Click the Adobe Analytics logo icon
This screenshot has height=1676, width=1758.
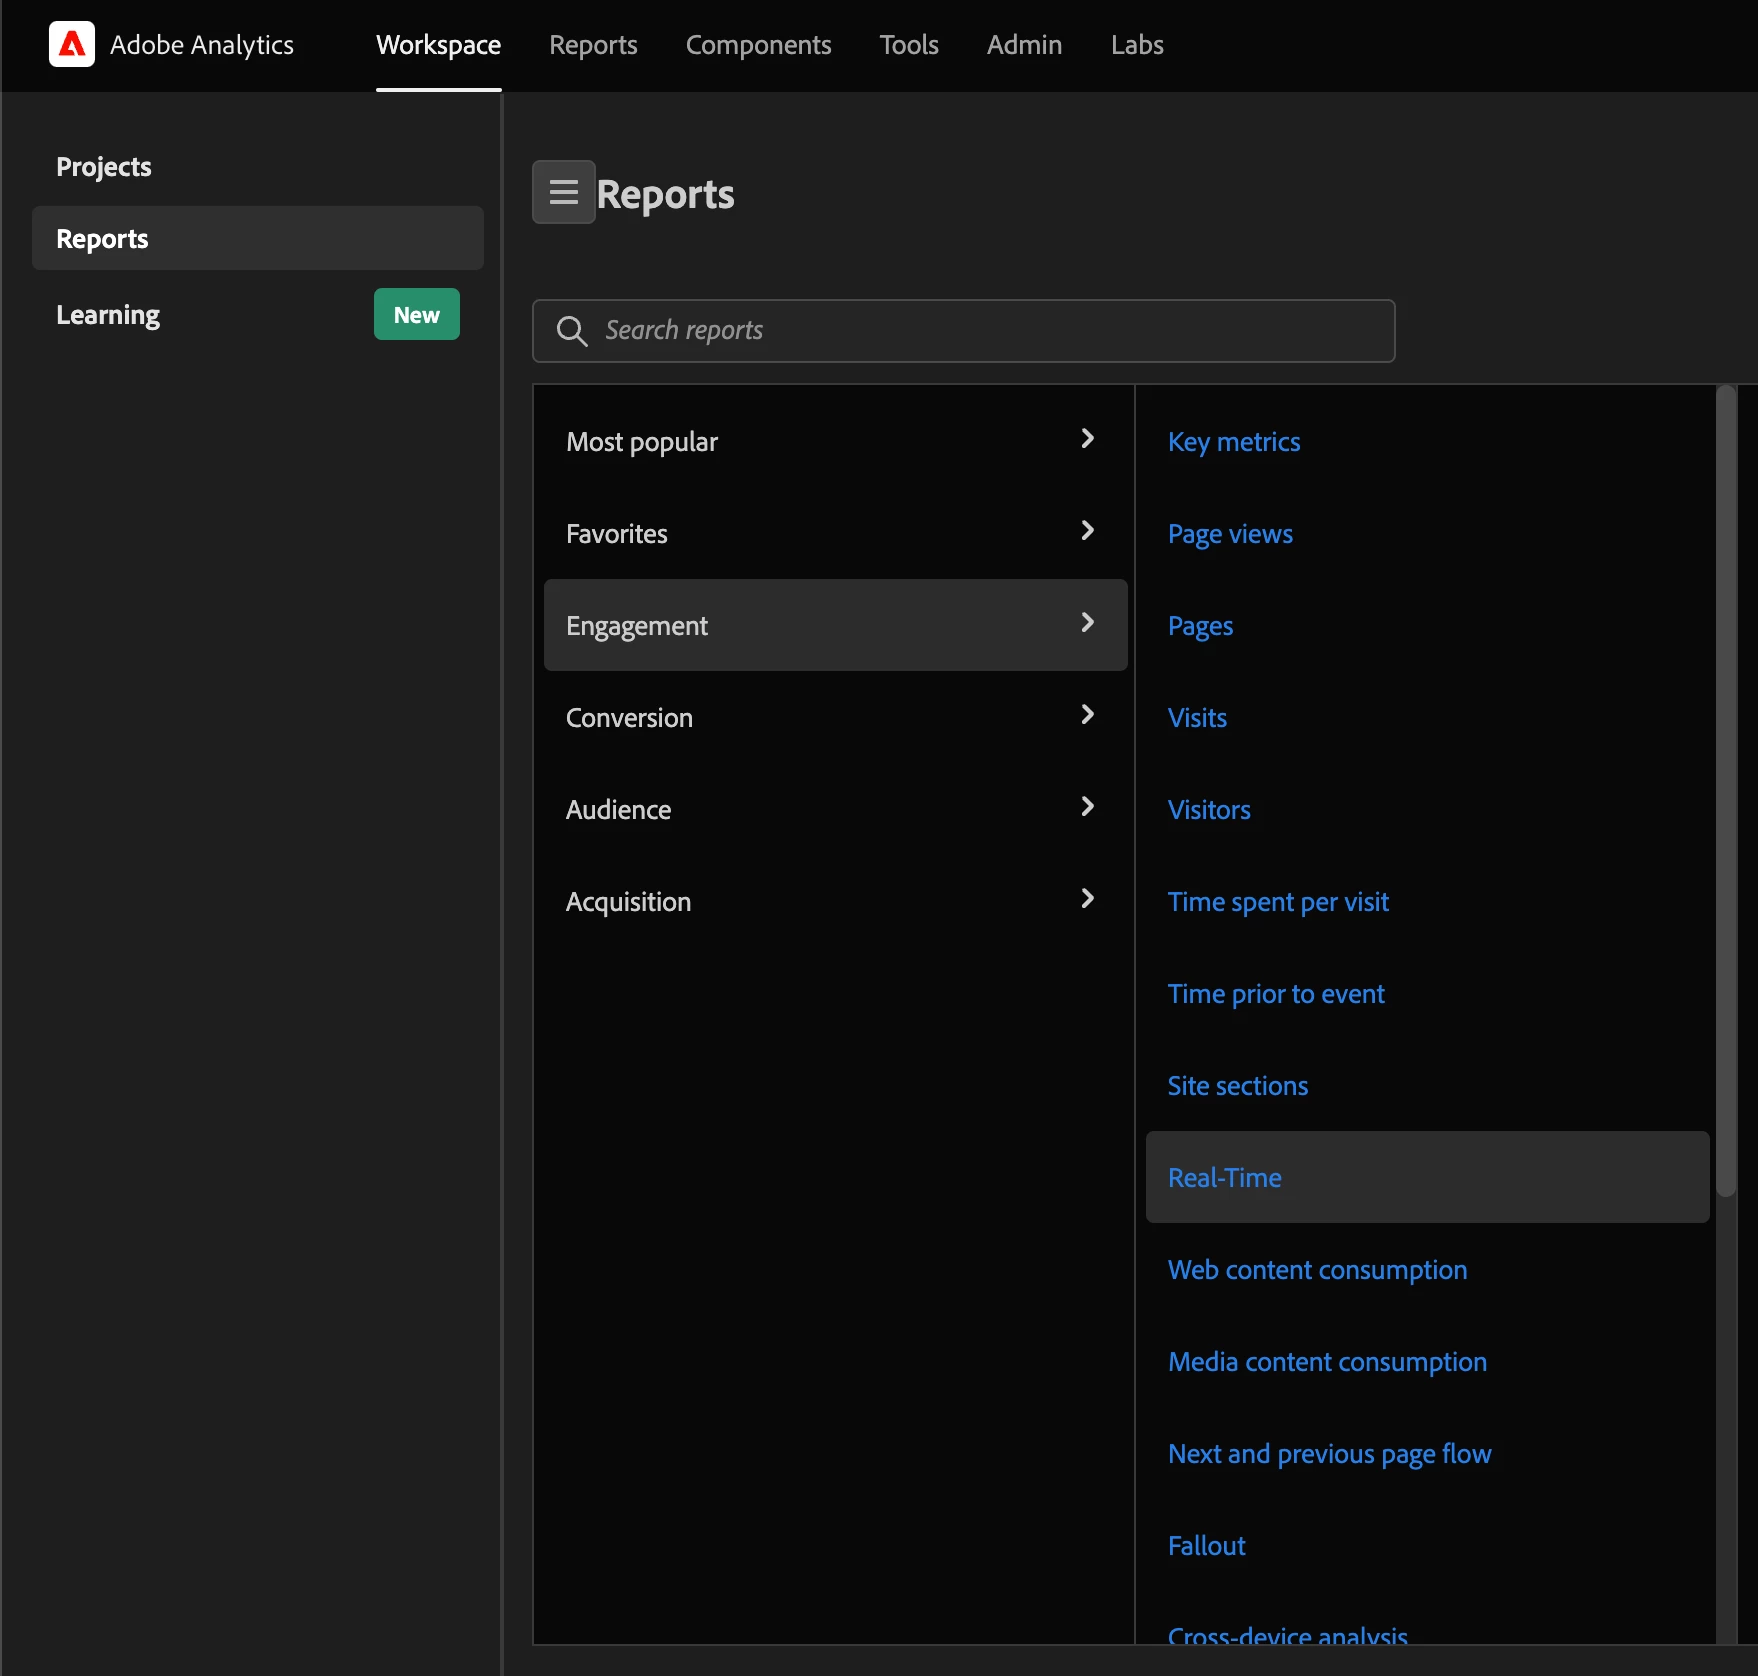pyautogui.click(x=72, y=44)
